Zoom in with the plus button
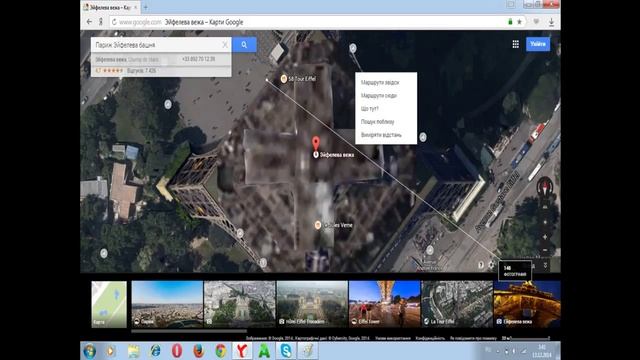The width and height of the screenshot is (640, 360). (545, 237)
